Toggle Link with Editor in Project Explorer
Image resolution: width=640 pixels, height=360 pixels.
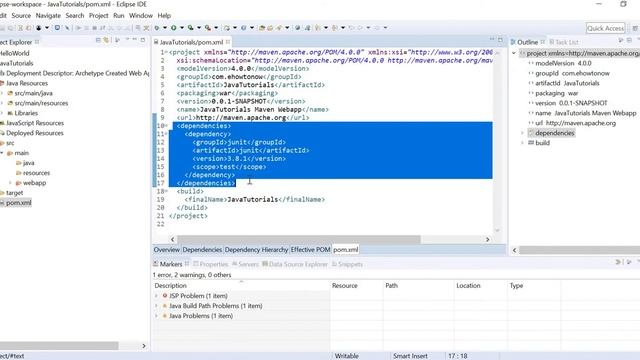tap(106, 40)
